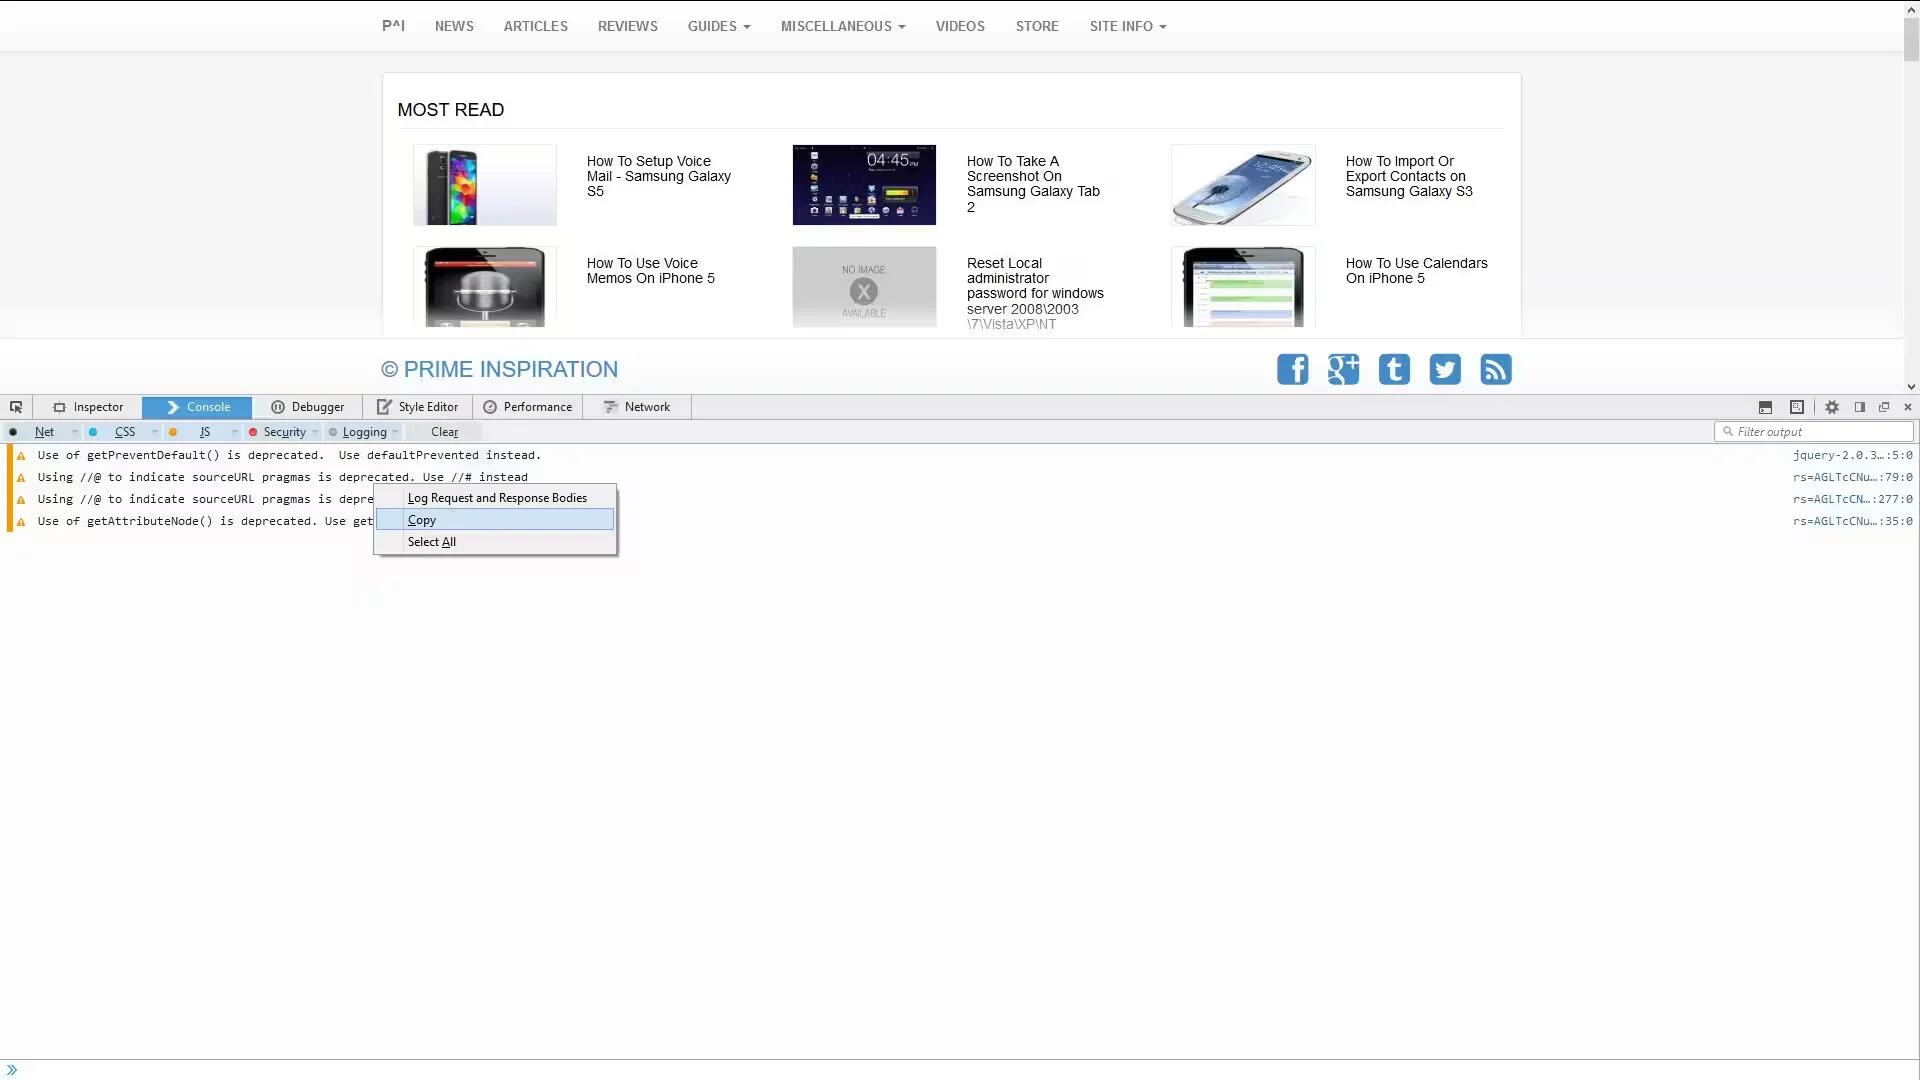Activate the element picker icon in devtools
This screenshot has width=1920, height=1080.
point(16,407)
